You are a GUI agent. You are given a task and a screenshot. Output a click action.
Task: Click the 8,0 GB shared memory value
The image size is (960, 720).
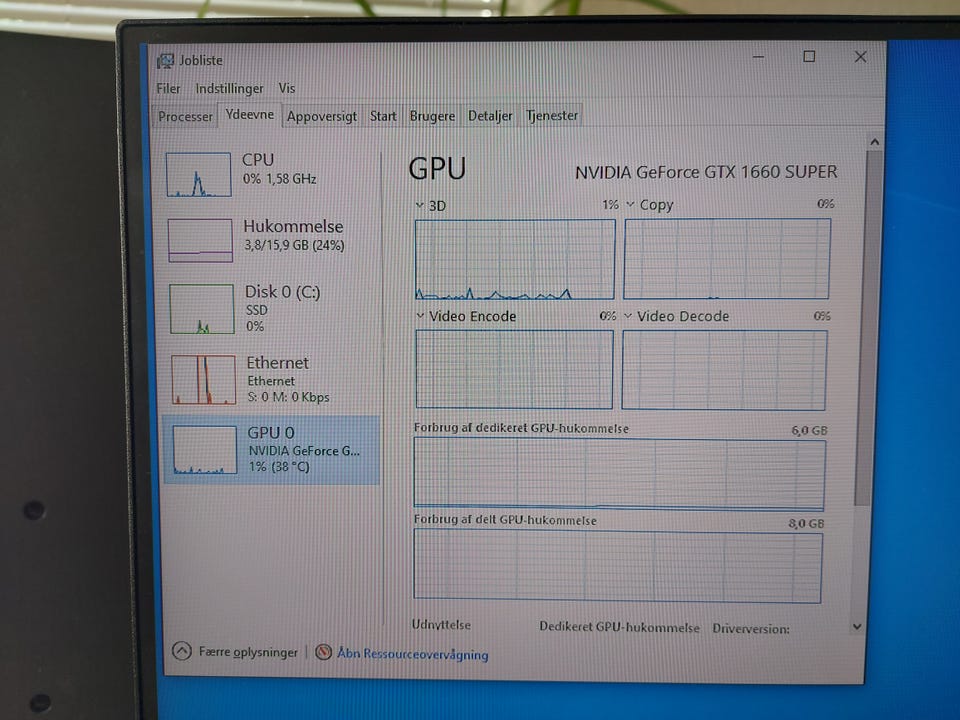pos(806,523)
